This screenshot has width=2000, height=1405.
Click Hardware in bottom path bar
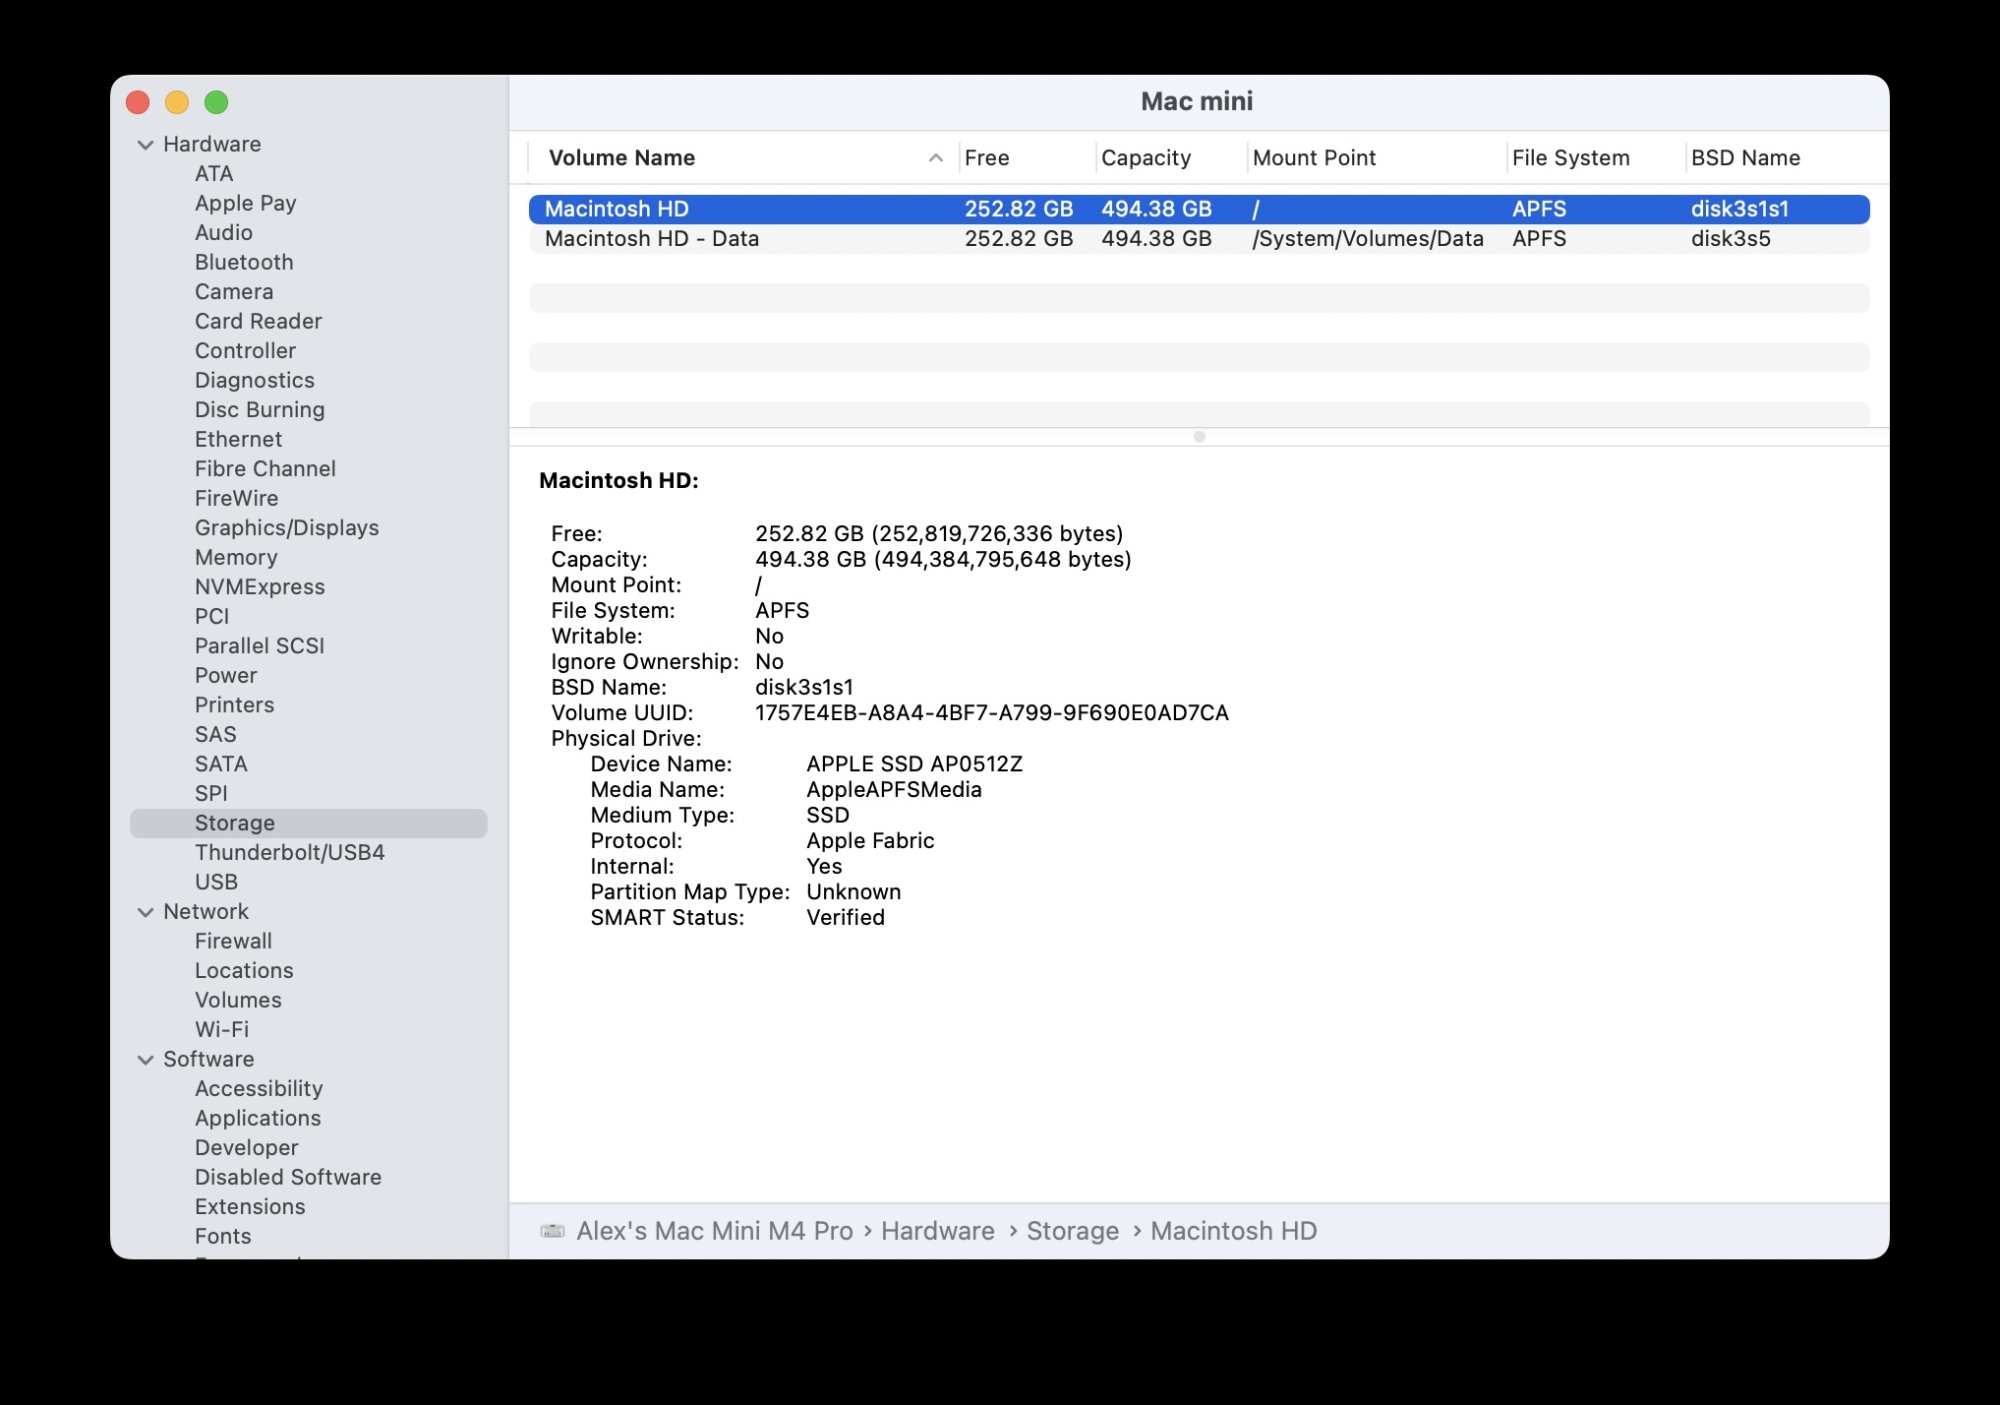pos(937,1231)
